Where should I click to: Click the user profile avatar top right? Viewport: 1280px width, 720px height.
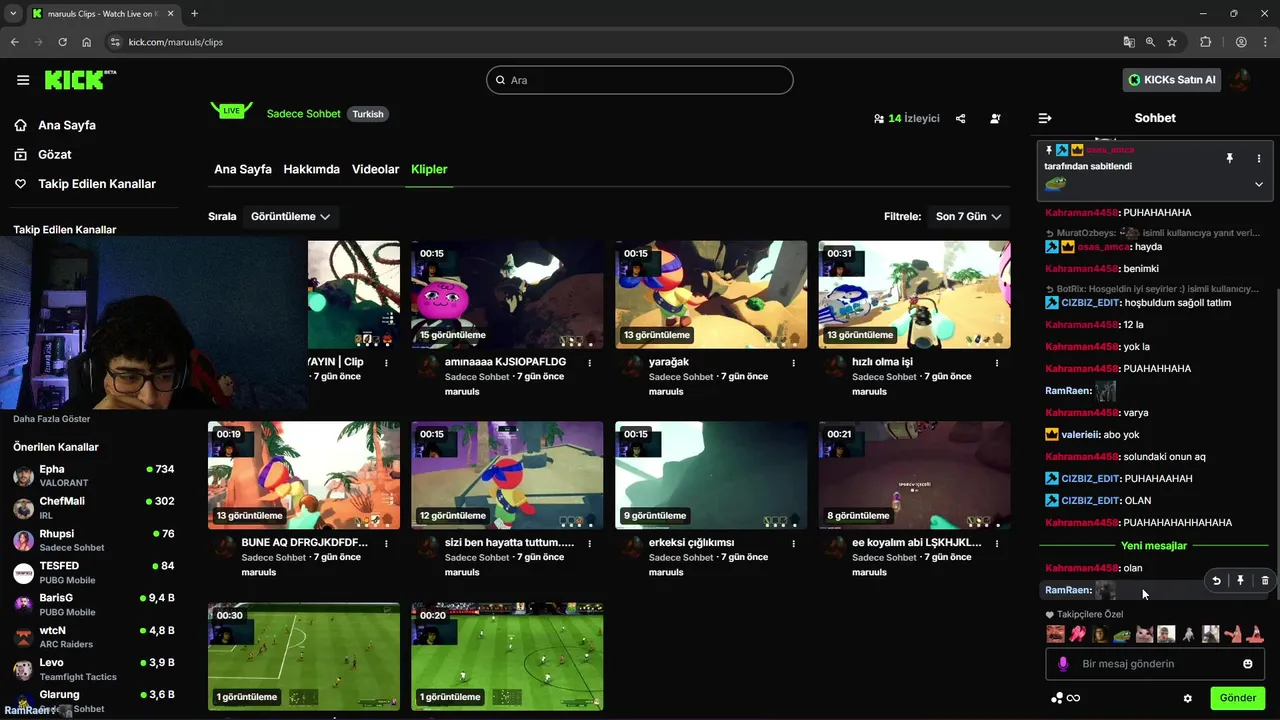tap(1241, 80)
